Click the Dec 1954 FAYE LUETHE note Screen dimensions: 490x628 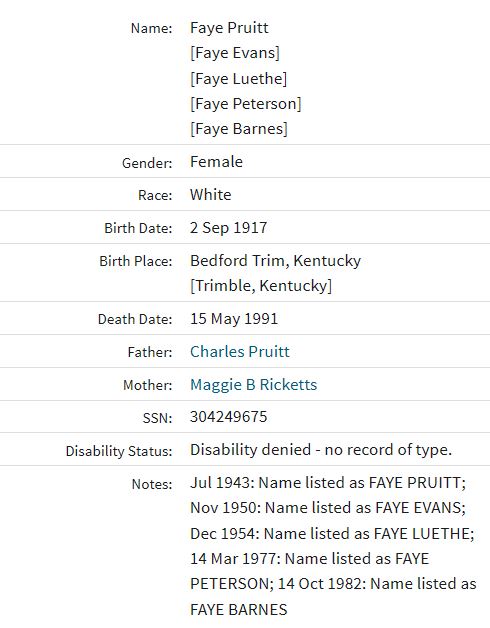tap(332, 533)
